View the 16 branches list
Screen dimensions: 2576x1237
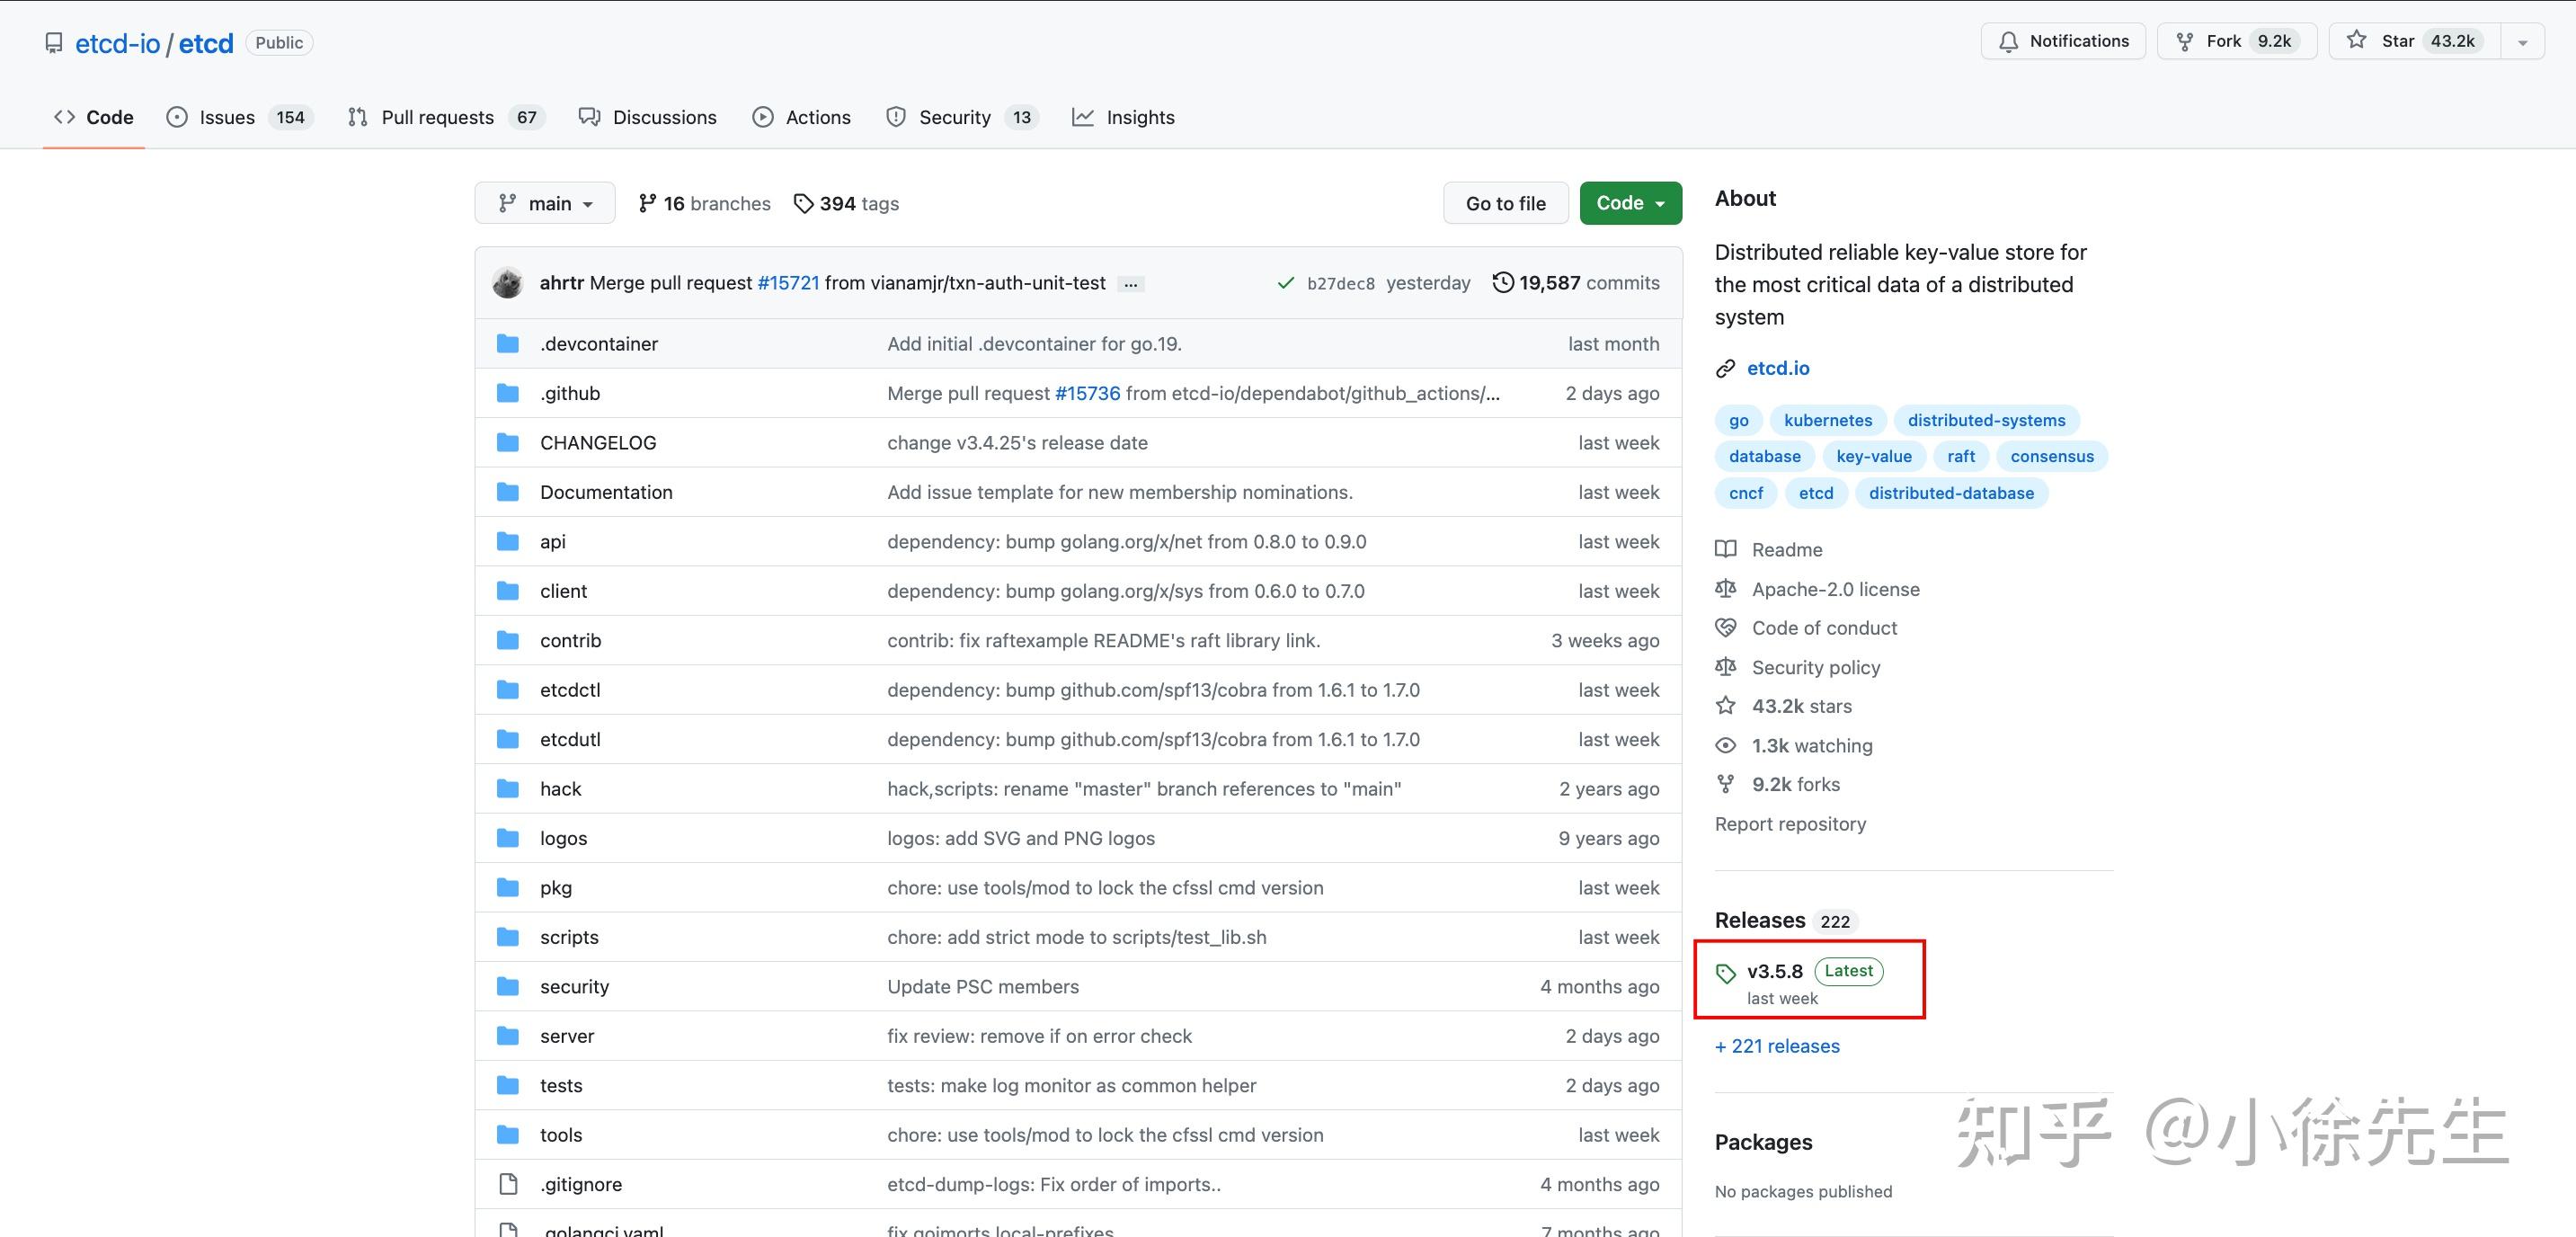pyautogui.click(x=705, y=203)
